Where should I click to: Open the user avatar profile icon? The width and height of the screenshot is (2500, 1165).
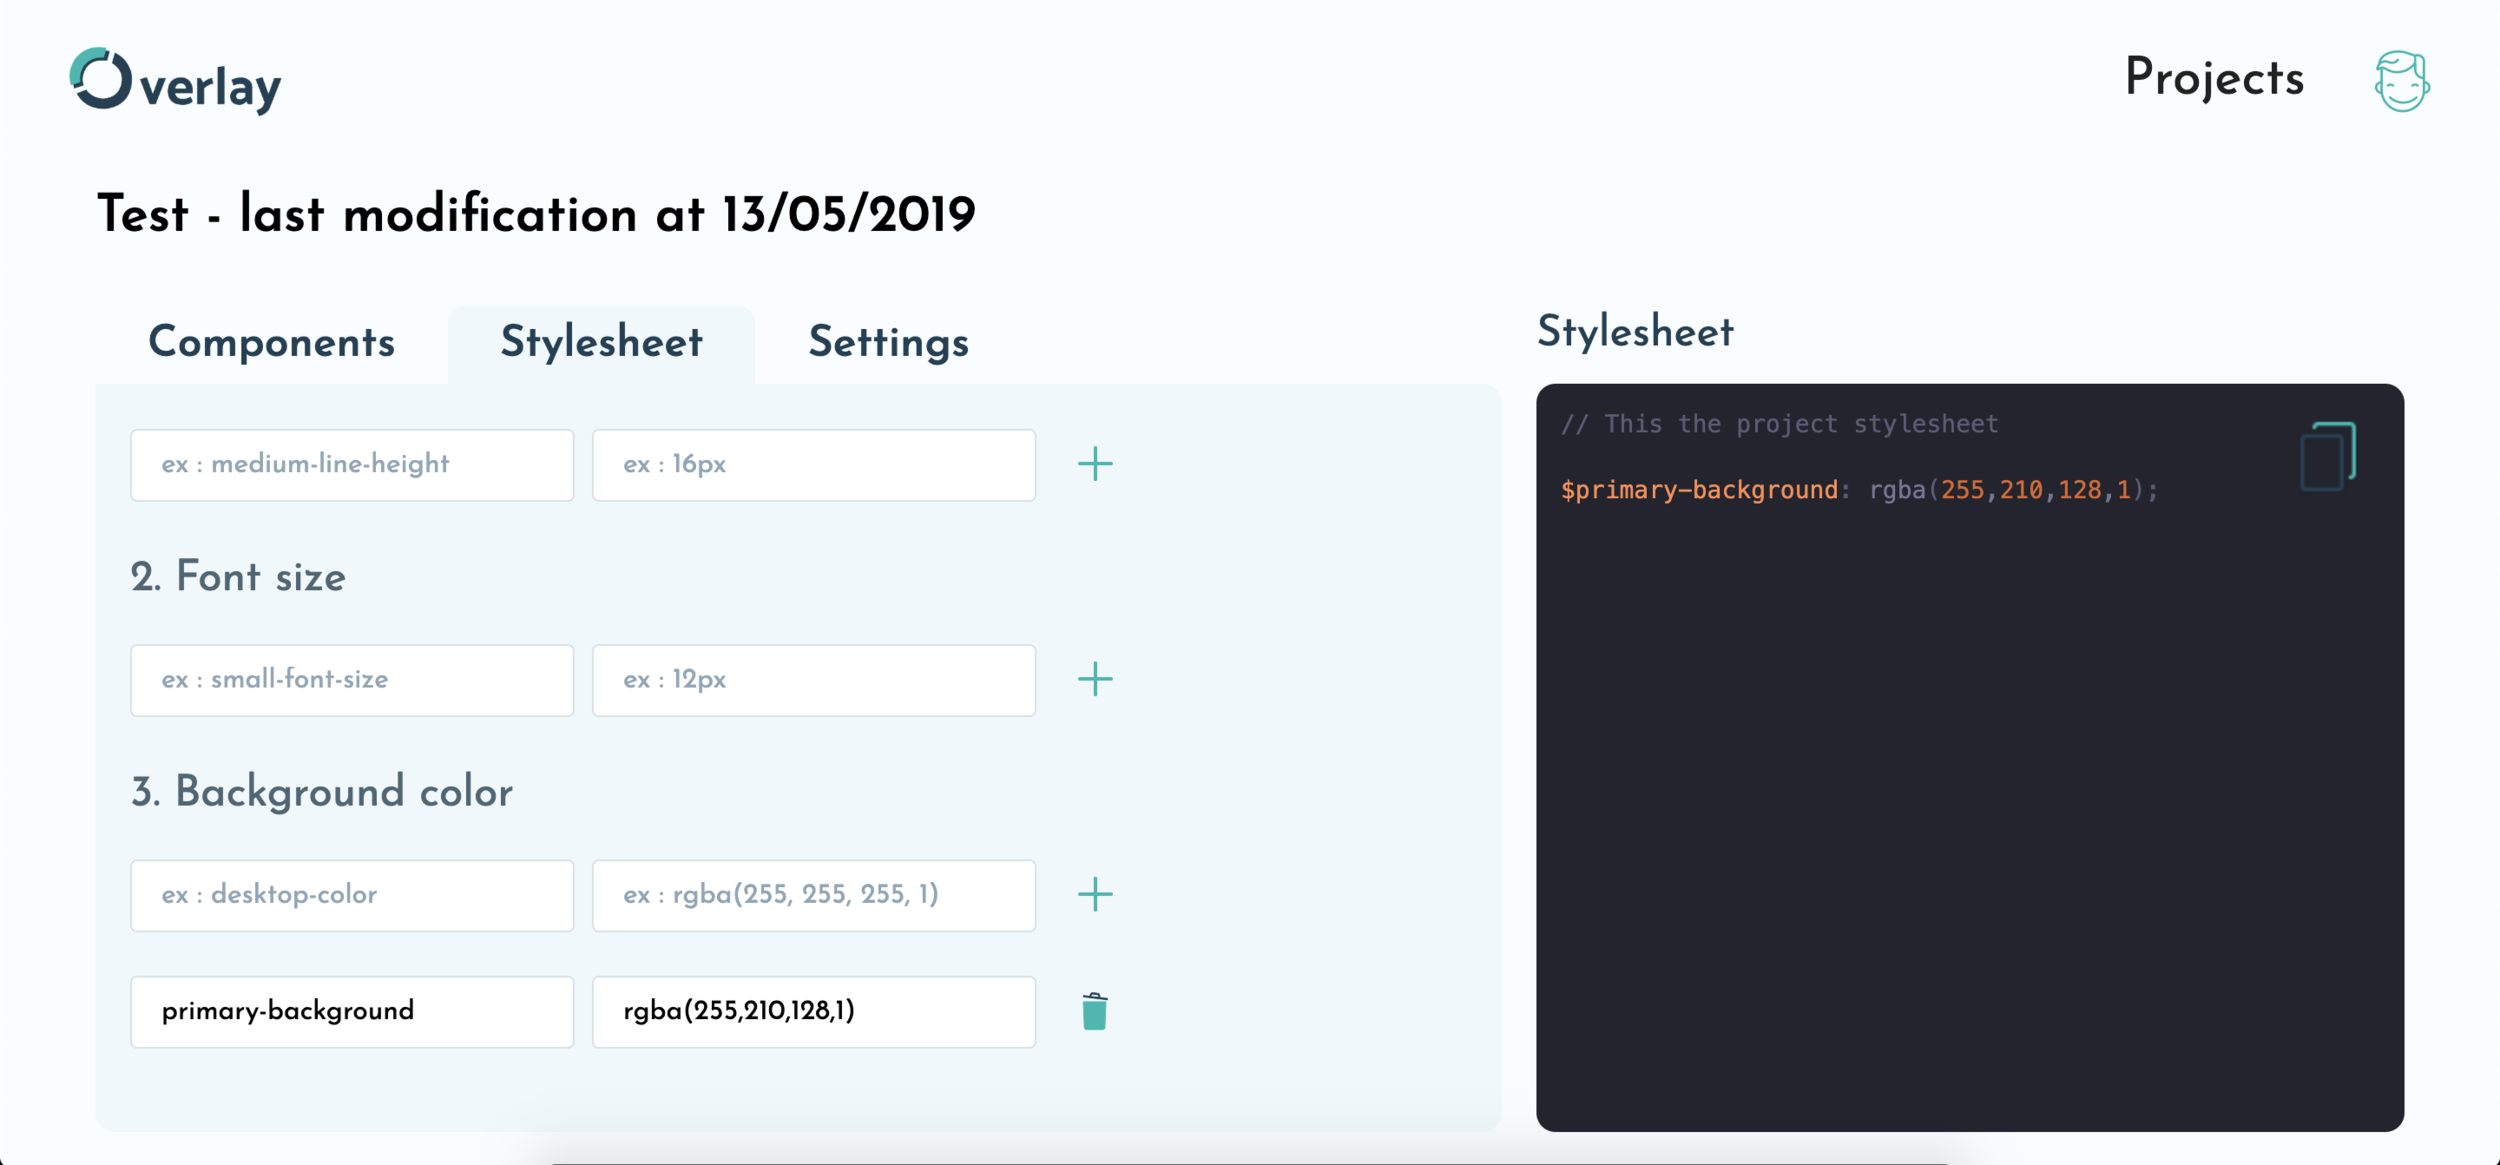point(2401,81)
